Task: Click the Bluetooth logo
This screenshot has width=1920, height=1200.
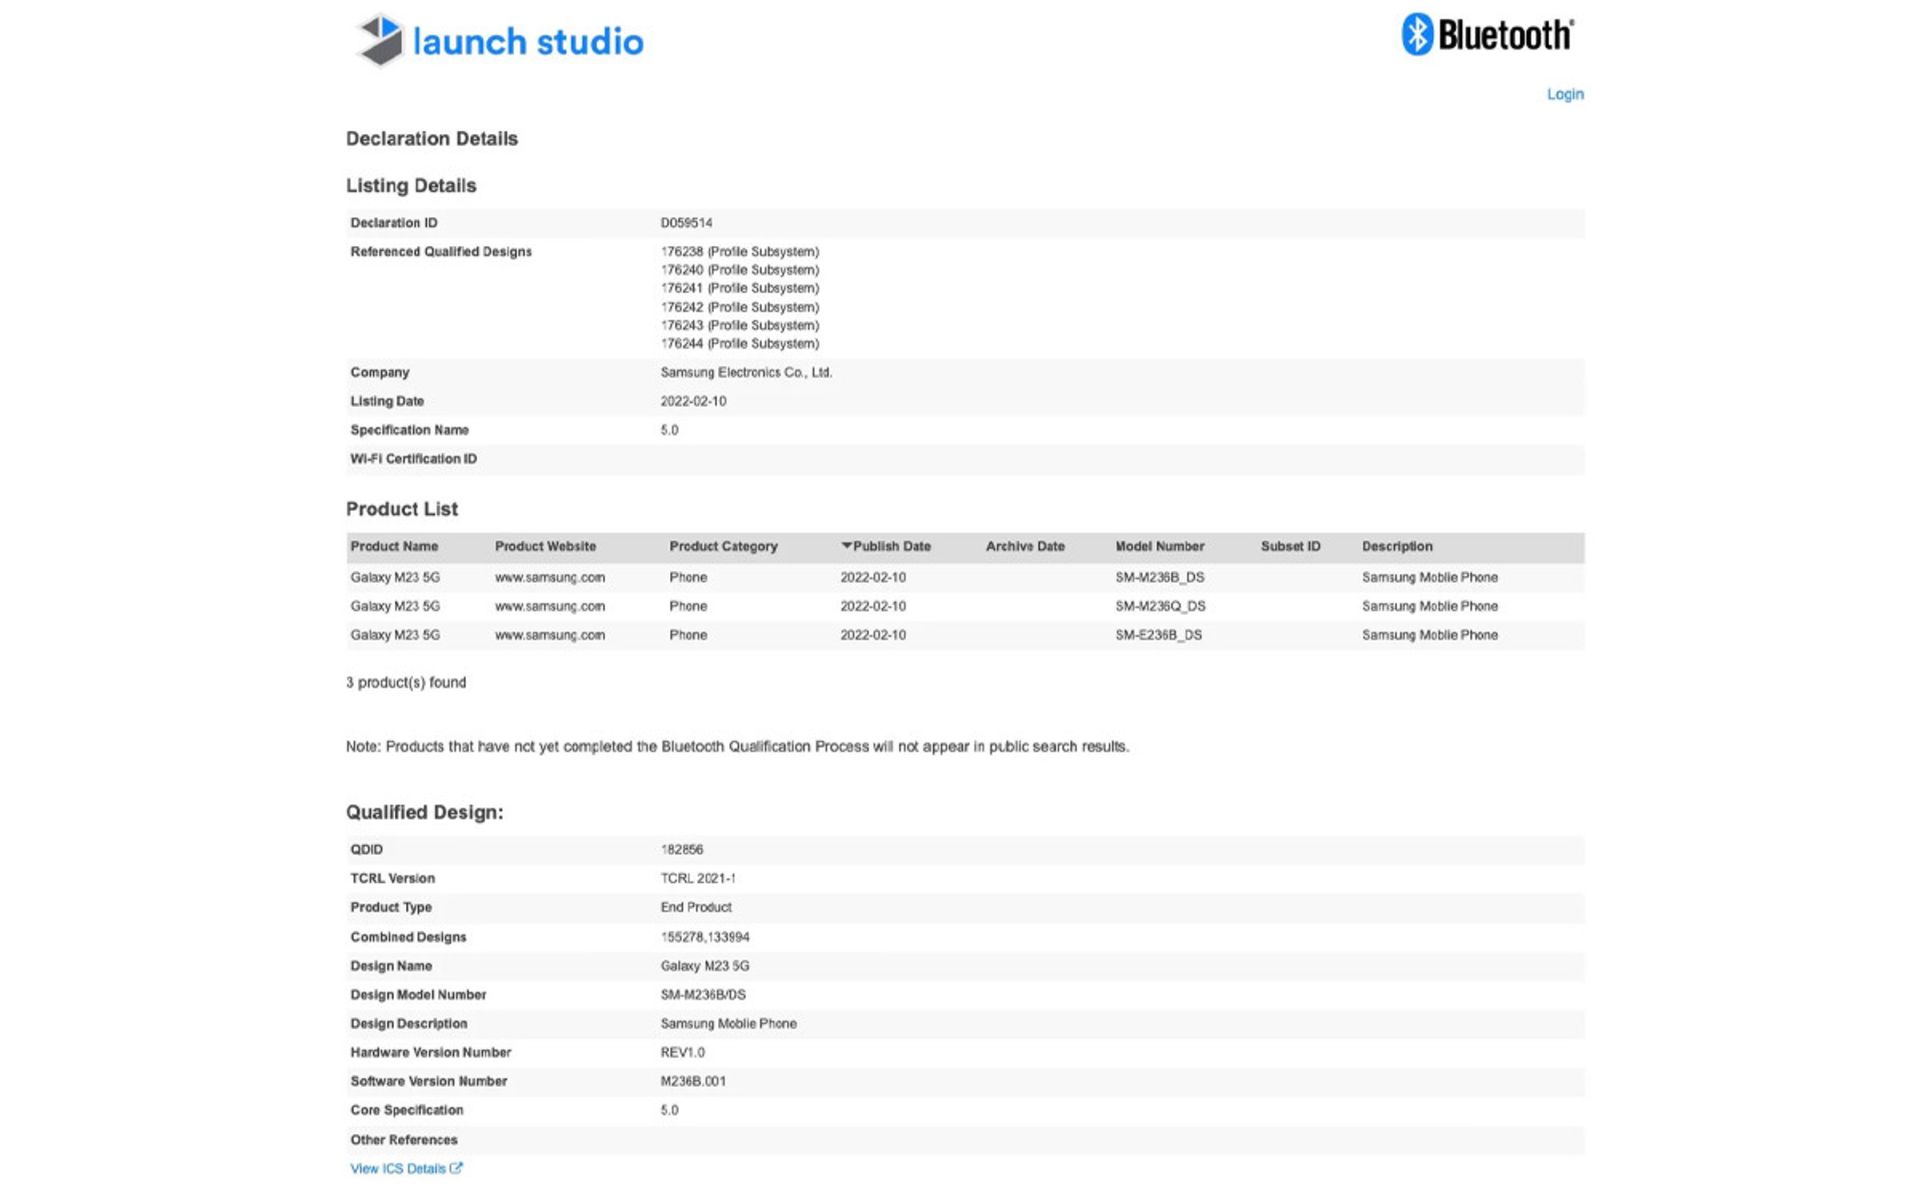Action: tap(1487, 35)
